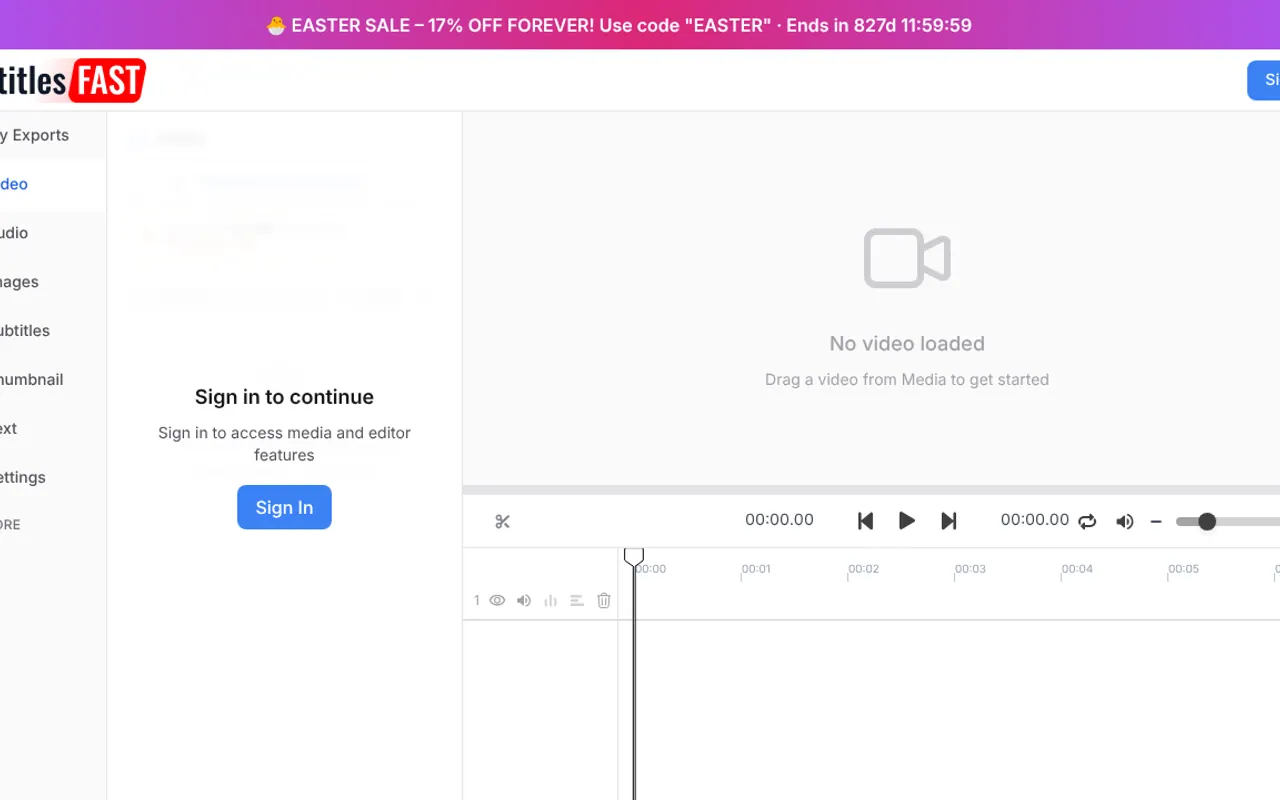Screen dimensions: 1280x800
Task: Mute the master volume speaker icon
Action: coord(1125,521)
